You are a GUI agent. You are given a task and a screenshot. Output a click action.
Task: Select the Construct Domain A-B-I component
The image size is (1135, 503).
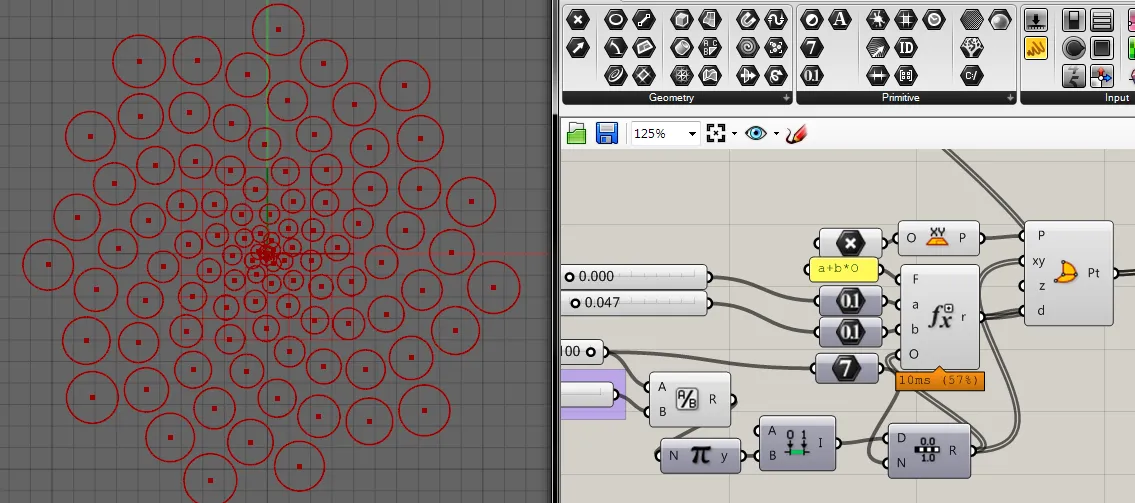coord(797,443)
